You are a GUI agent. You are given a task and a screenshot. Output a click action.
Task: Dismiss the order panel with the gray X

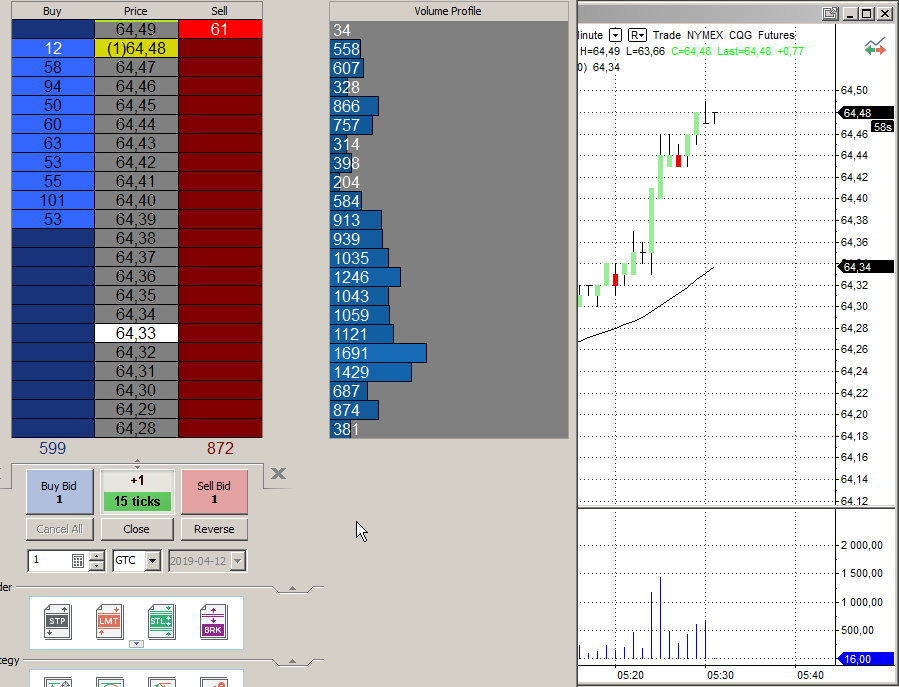(x=278, y=474)
